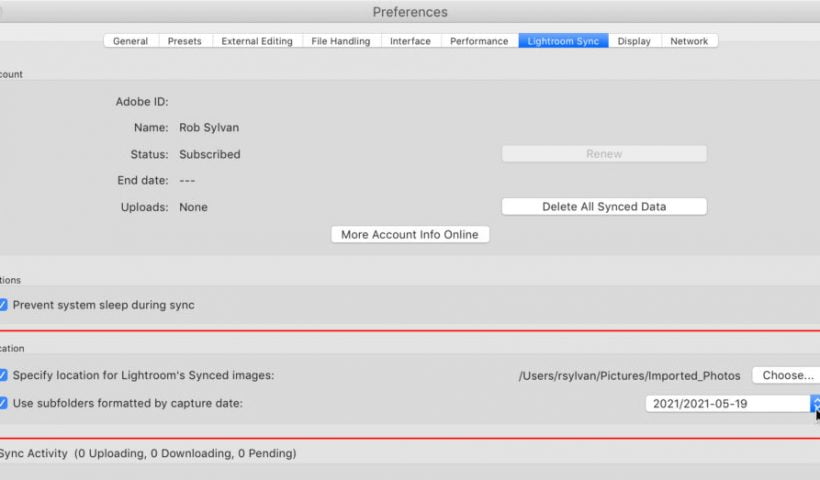Open the Interface preferences tab
Screen dimensions: 820x480
(x=410, y=41)
